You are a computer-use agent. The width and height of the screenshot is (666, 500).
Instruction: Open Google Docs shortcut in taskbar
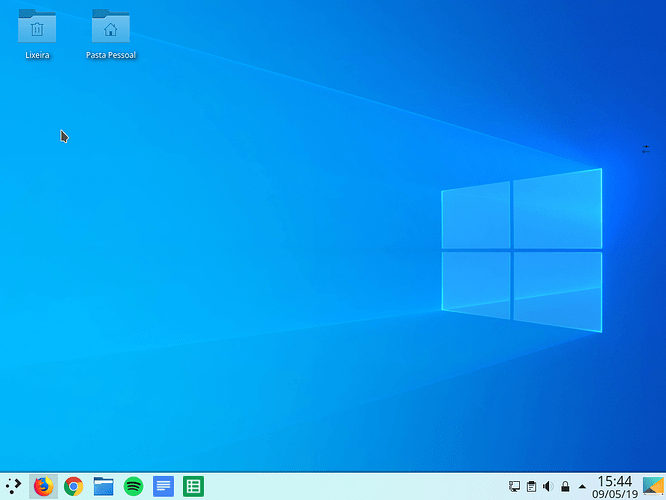point(164,486)
